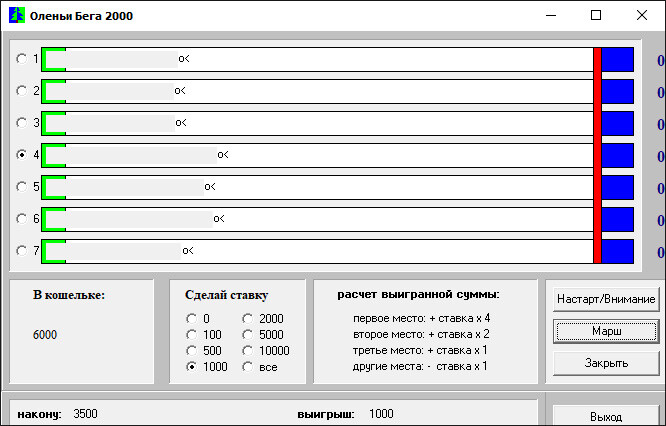Click the 'накону' value 3500
The image size is (666, 426).
85,414
